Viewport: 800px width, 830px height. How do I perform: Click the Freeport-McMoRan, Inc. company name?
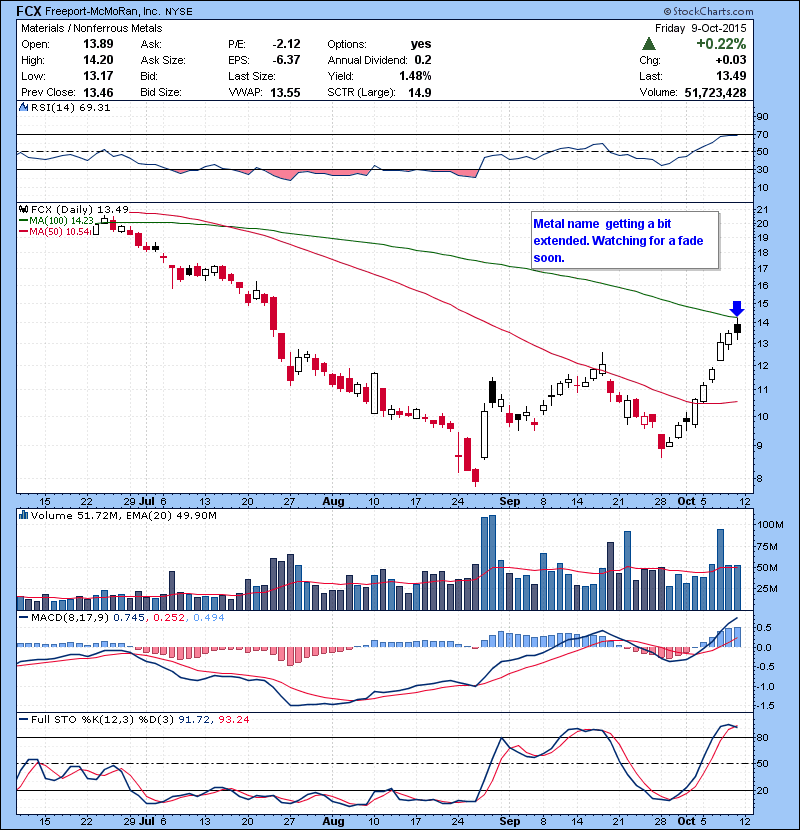(101, 12)
